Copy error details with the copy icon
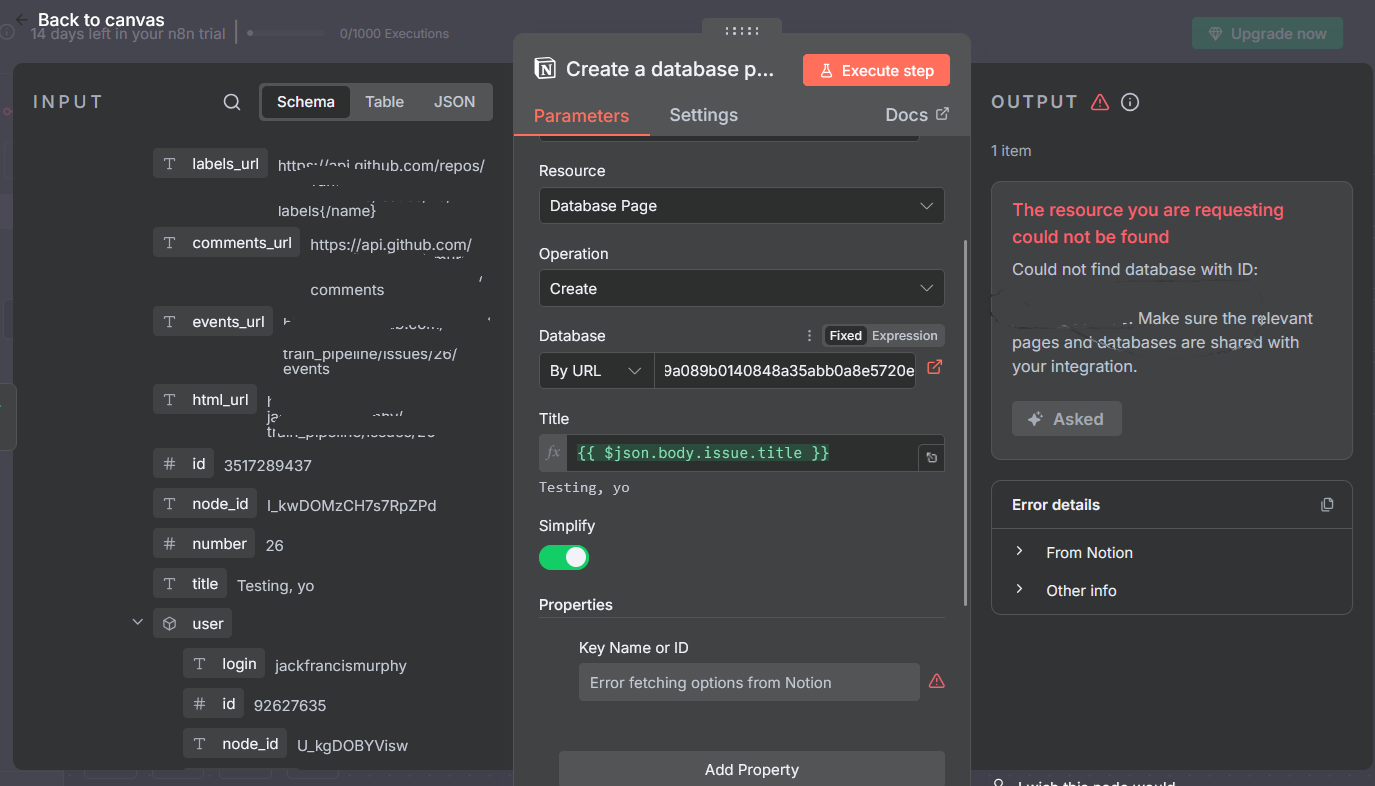This screenshot has height=786, width=1375. pyautogui.click(x=1327, y=505)
